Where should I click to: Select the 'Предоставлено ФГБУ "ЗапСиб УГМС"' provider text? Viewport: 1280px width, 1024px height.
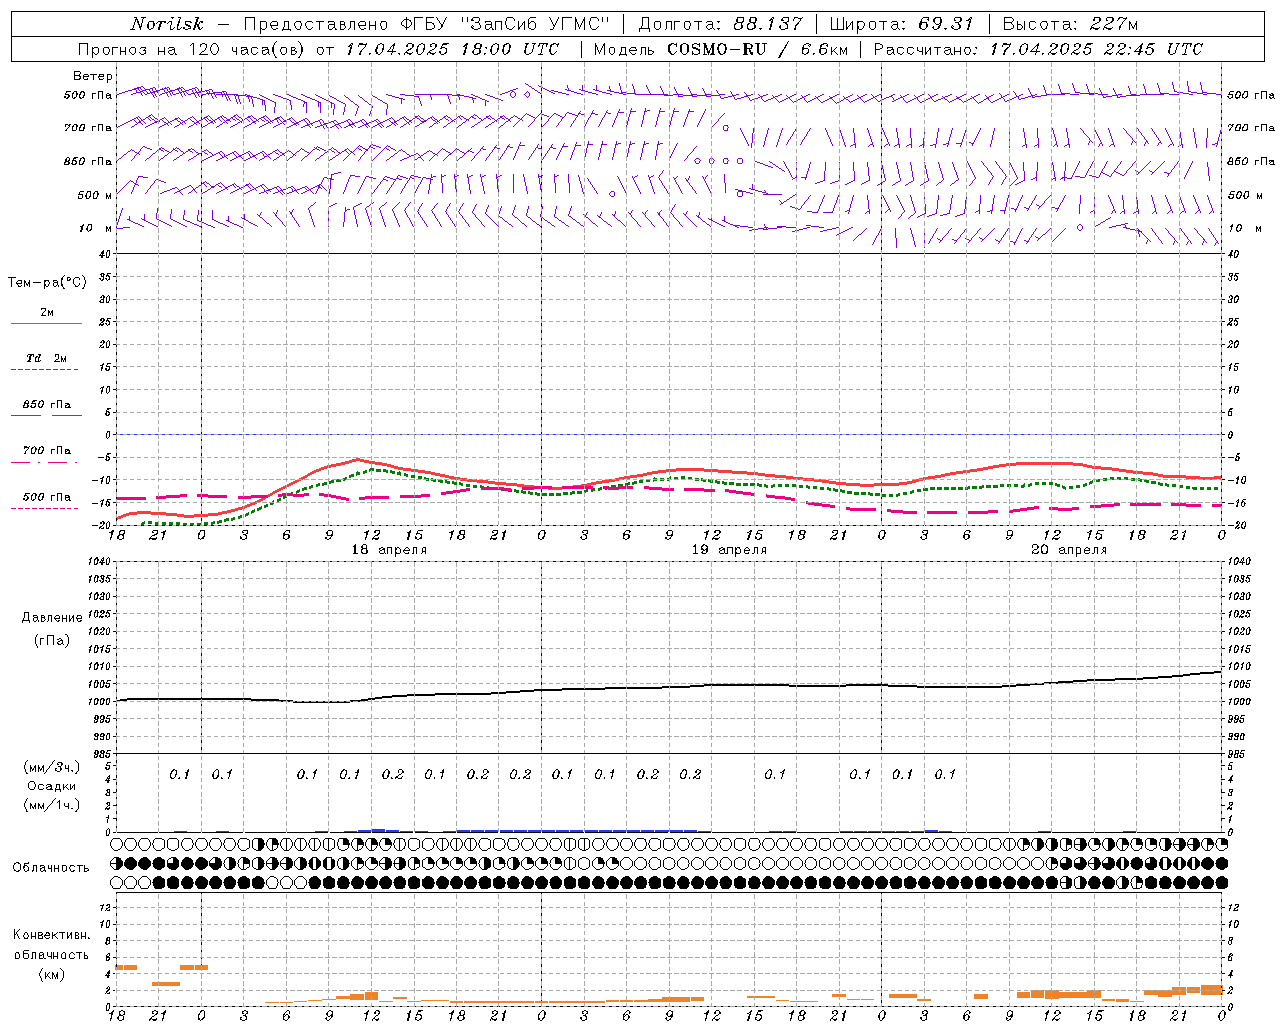427,24
